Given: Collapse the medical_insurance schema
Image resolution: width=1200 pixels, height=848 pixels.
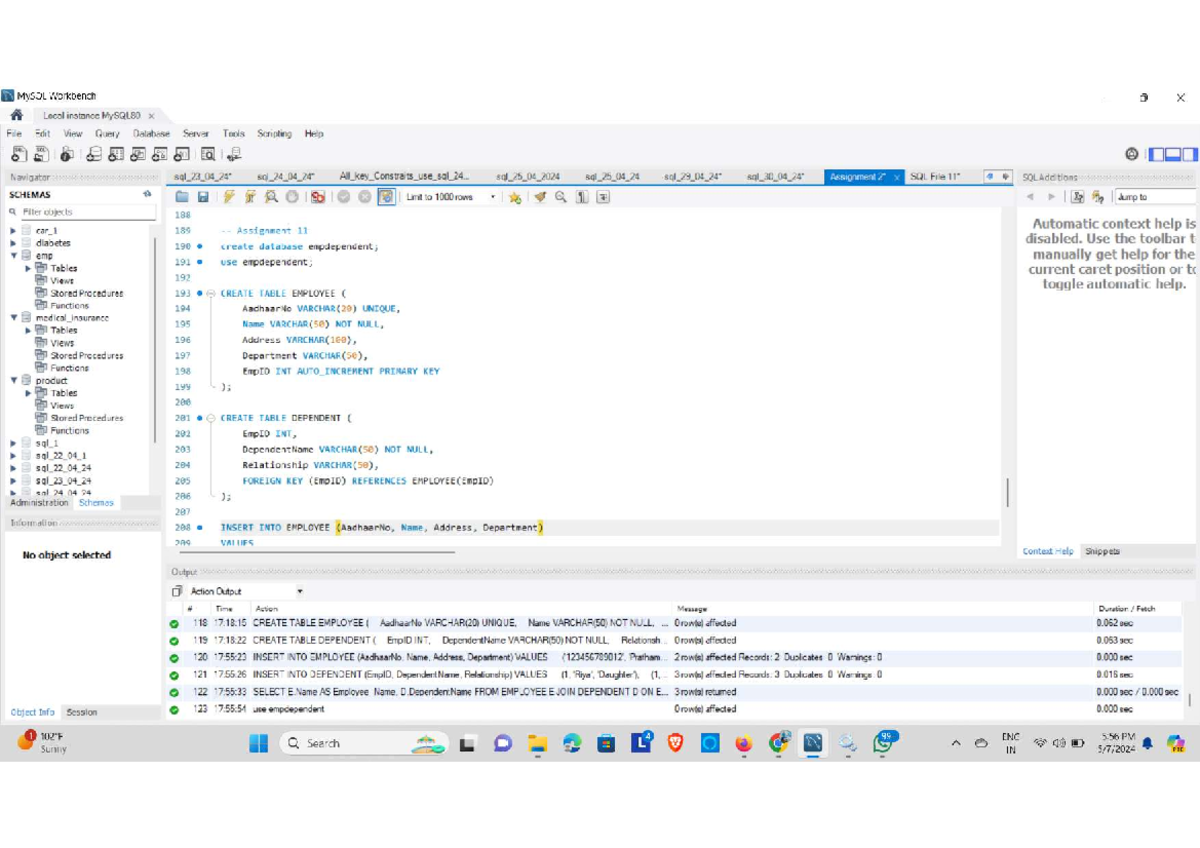Looking at the screenshot, I should point(13,318).
